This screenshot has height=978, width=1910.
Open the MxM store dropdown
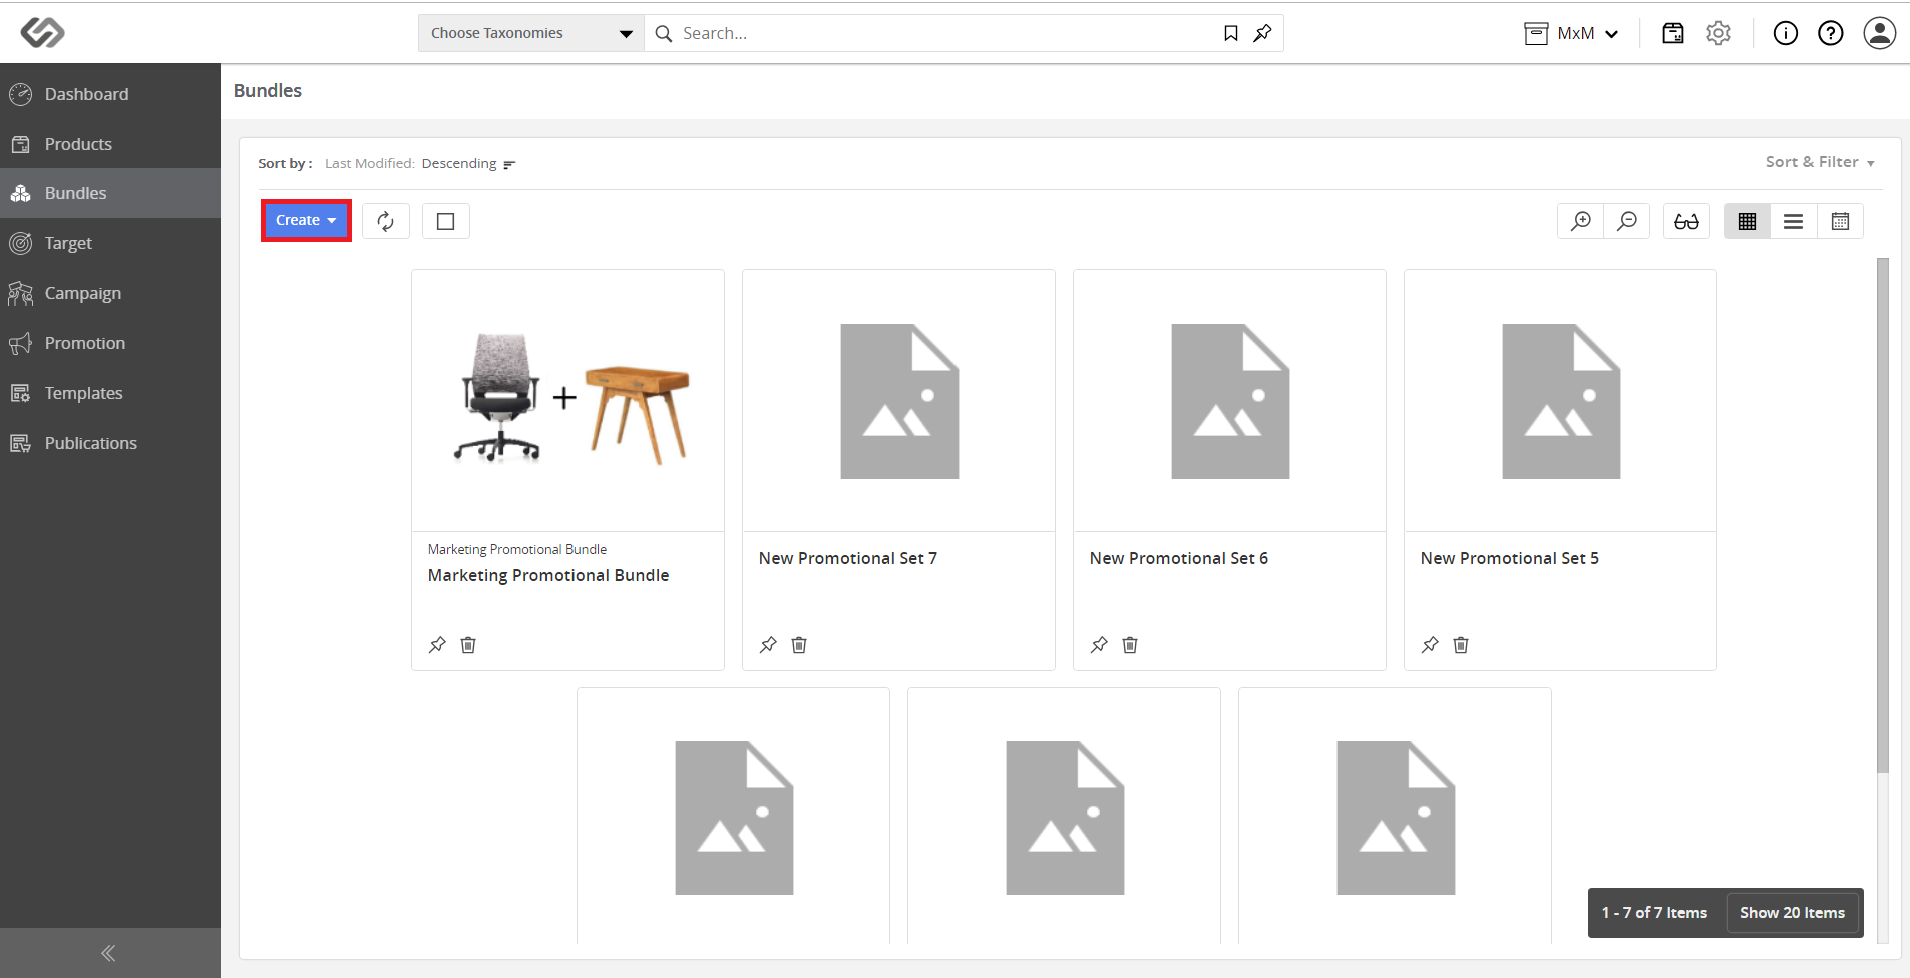1571,34
